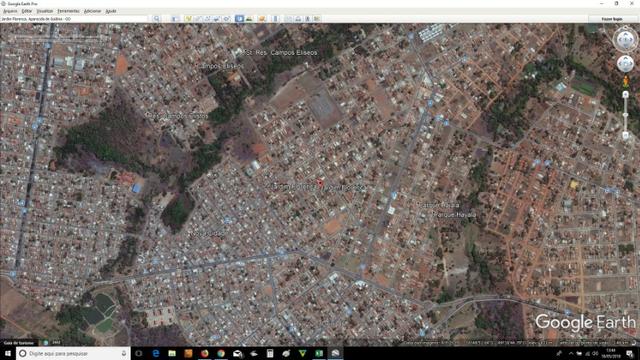Click the Record a Tour icon

(x=227, y=19)
